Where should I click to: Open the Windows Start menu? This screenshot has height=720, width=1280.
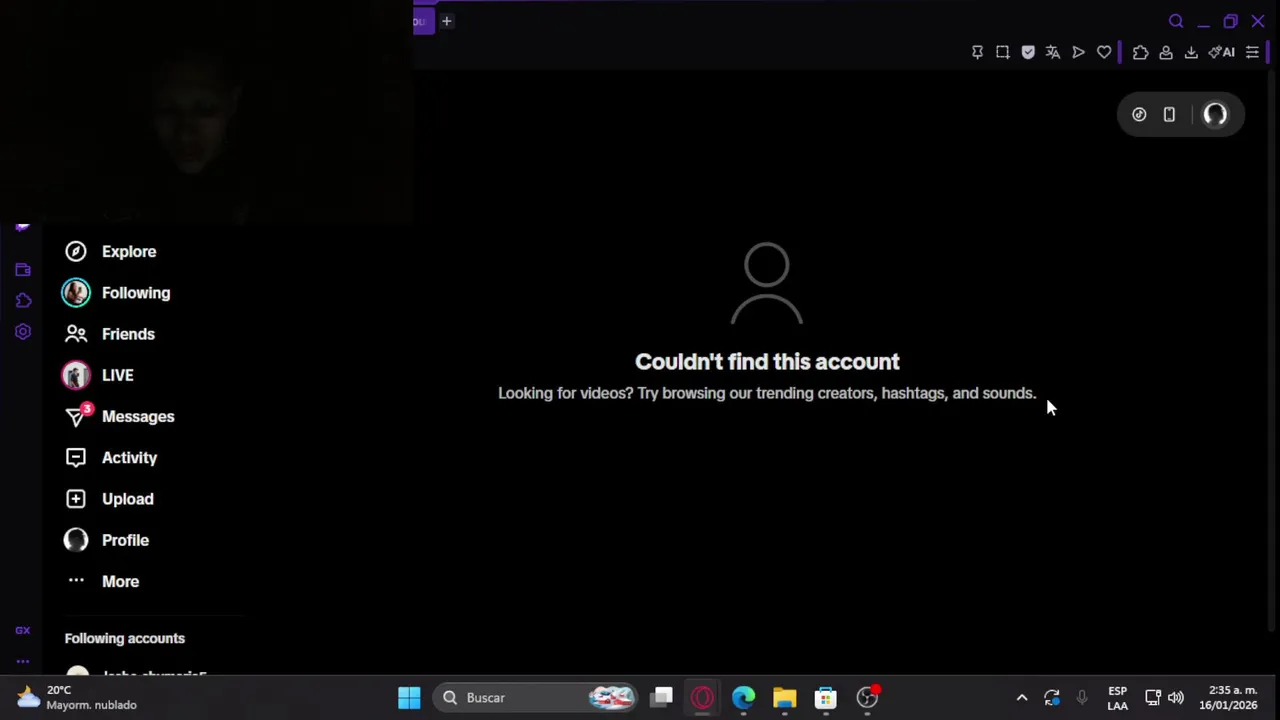(x=409, y=698)
